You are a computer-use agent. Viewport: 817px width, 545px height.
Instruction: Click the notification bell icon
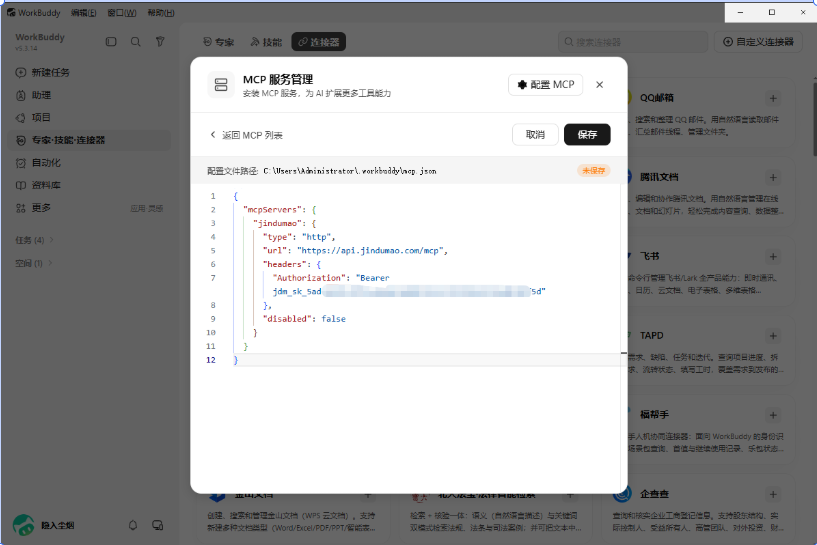133,525
